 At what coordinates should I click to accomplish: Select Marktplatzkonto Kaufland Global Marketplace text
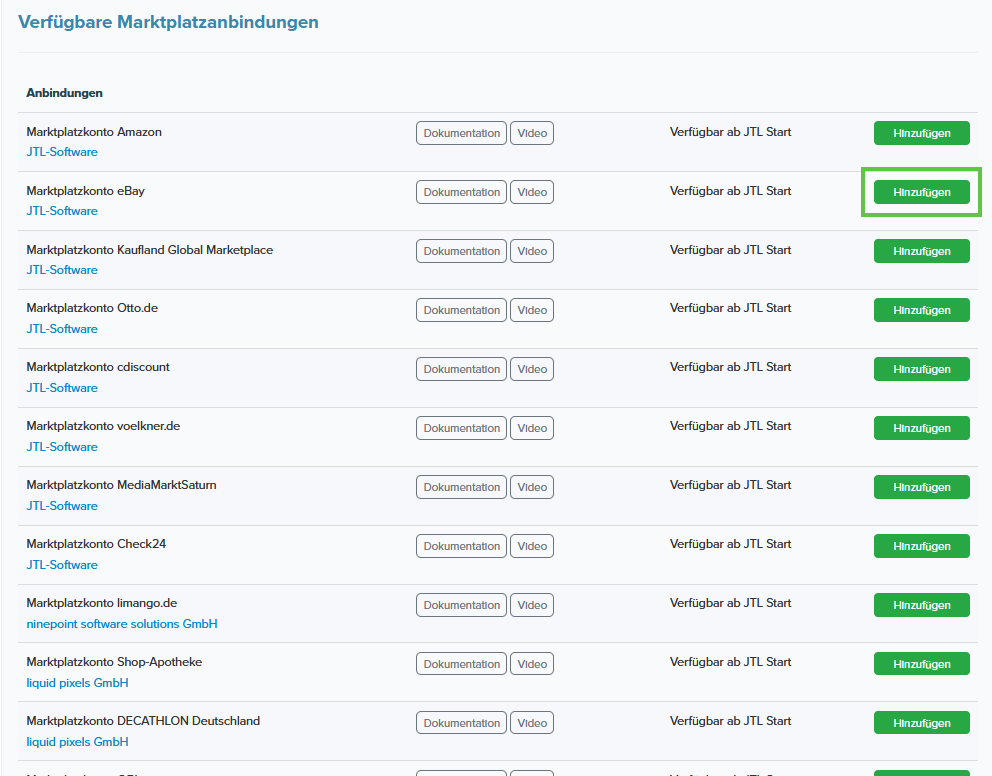point(150,250)
